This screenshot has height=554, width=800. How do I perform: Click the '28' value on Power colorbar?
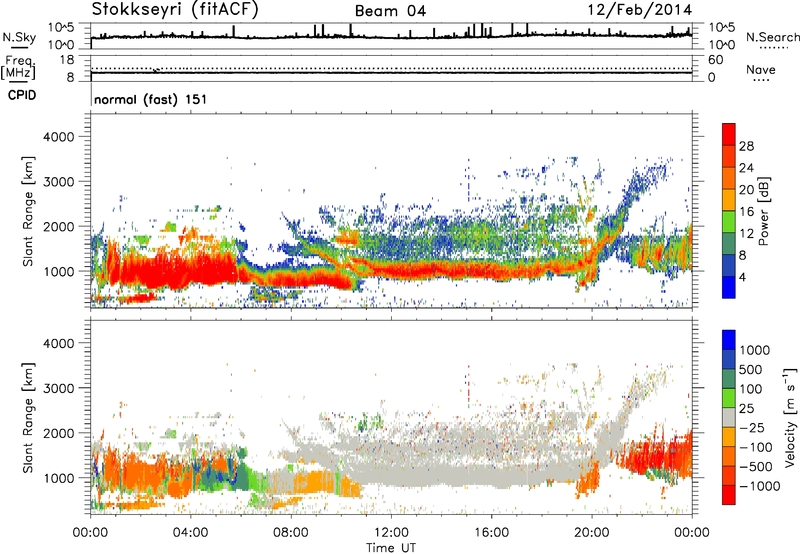746,146
